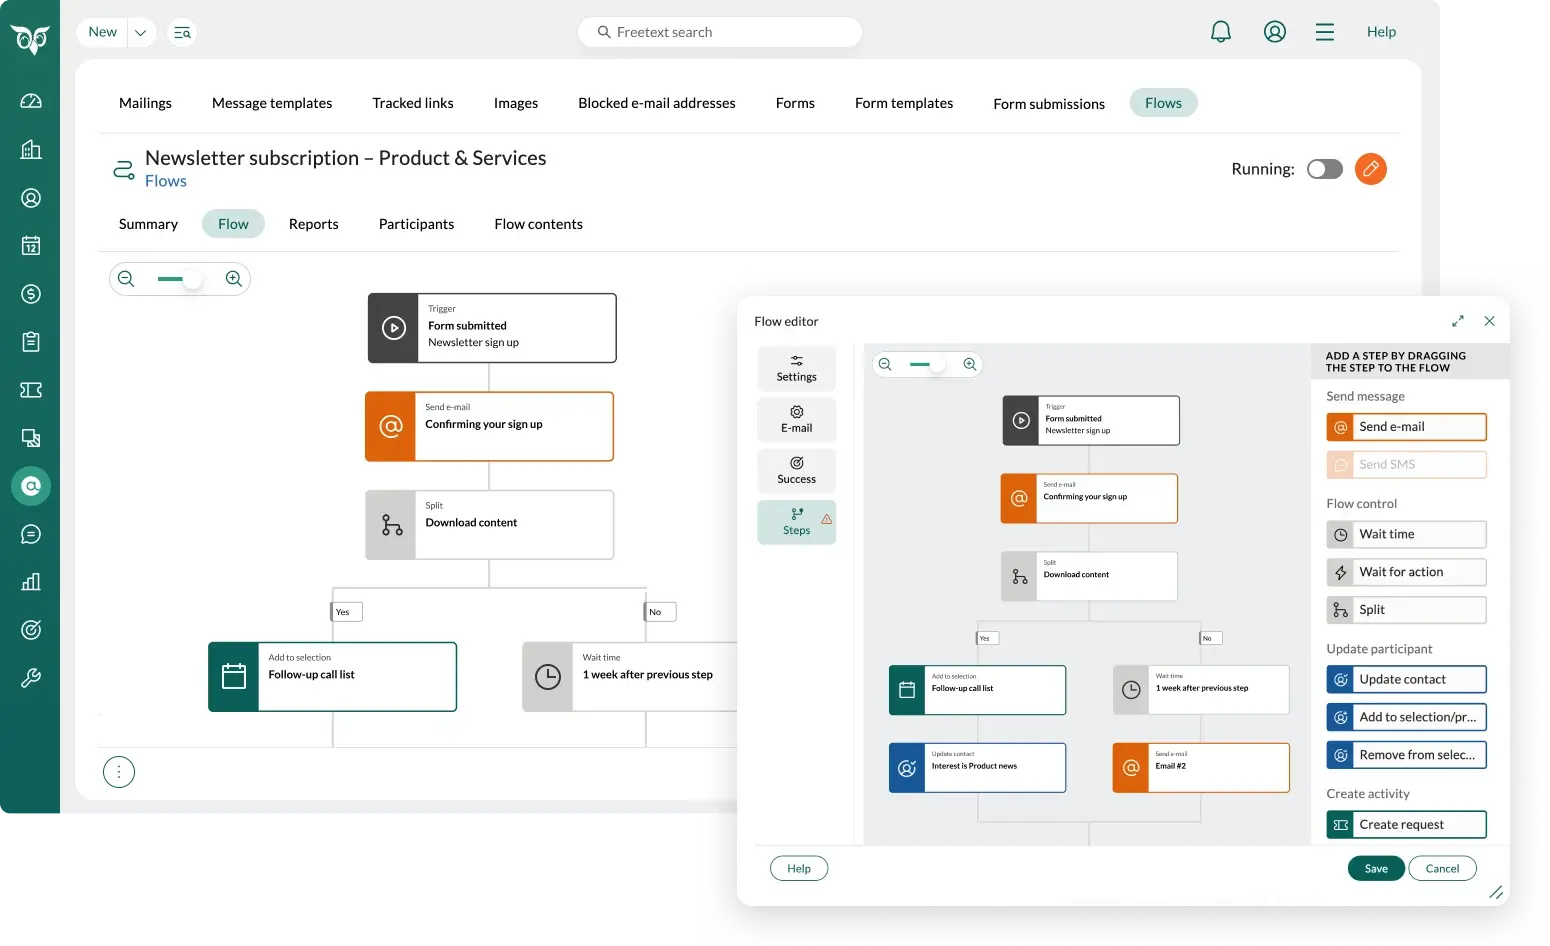The image size is (1550, 946).
Task: Expand the New button dropdown arrow
Action: pyautogui.click(x=141, y=32)
